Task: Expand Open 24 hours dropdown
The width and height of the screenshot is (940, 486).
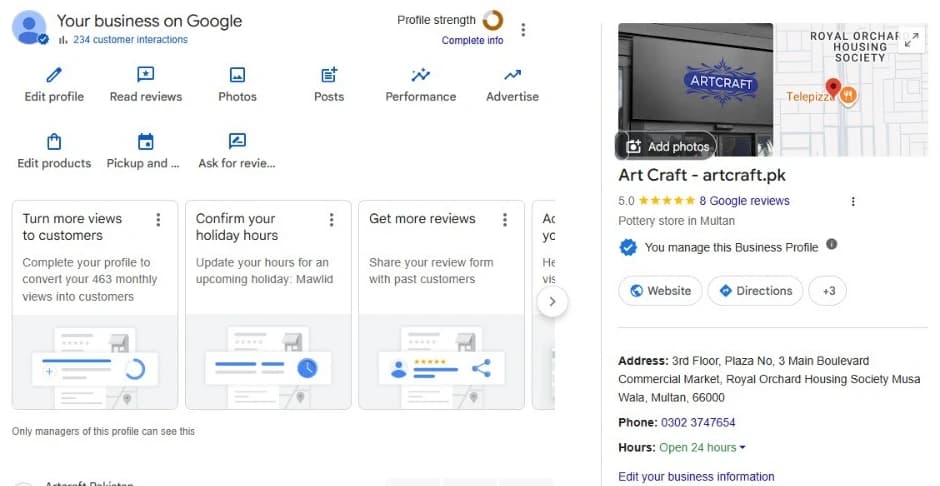Action: pyautogui.click(x=703, y=448)
